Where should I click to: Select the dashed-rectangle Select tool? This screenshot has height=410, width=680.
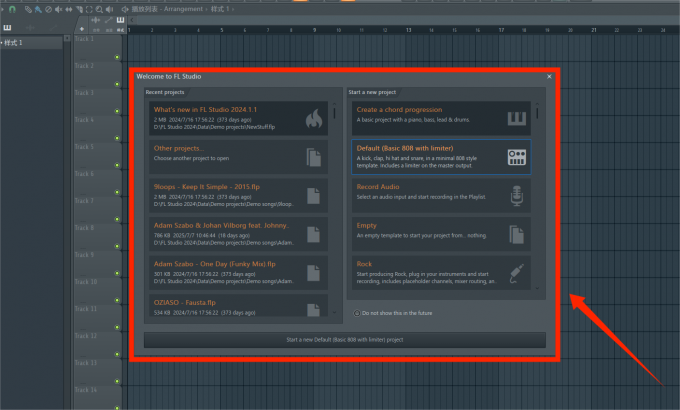[89, 10]
